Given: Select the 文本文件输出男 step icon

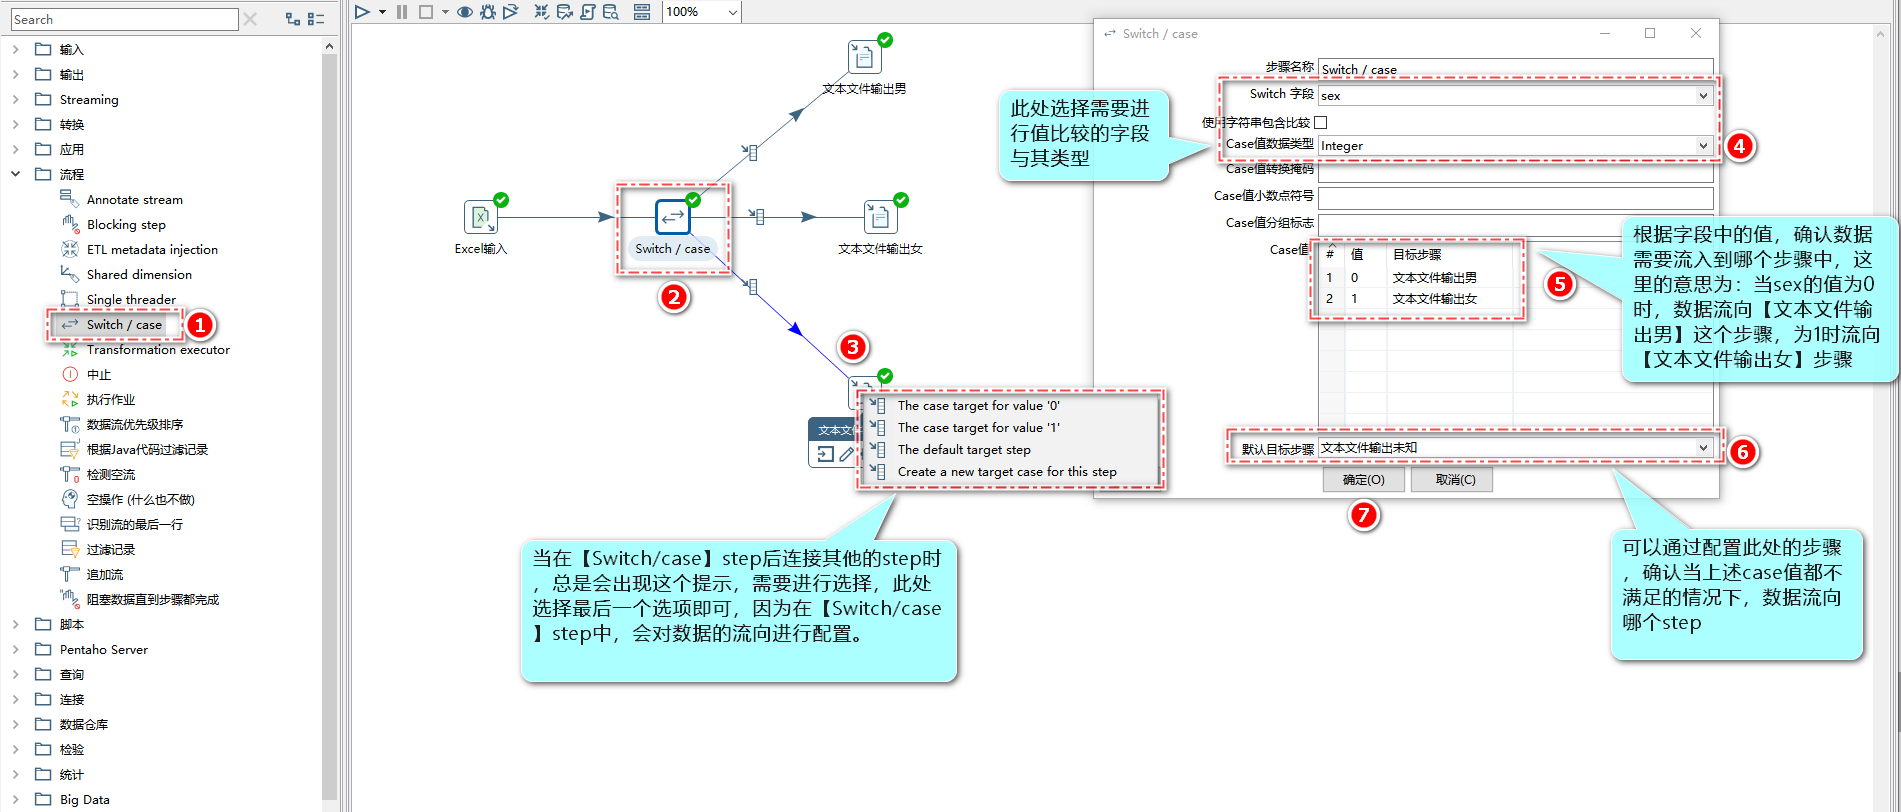Looking at the screenshot, I should [865, 57].
